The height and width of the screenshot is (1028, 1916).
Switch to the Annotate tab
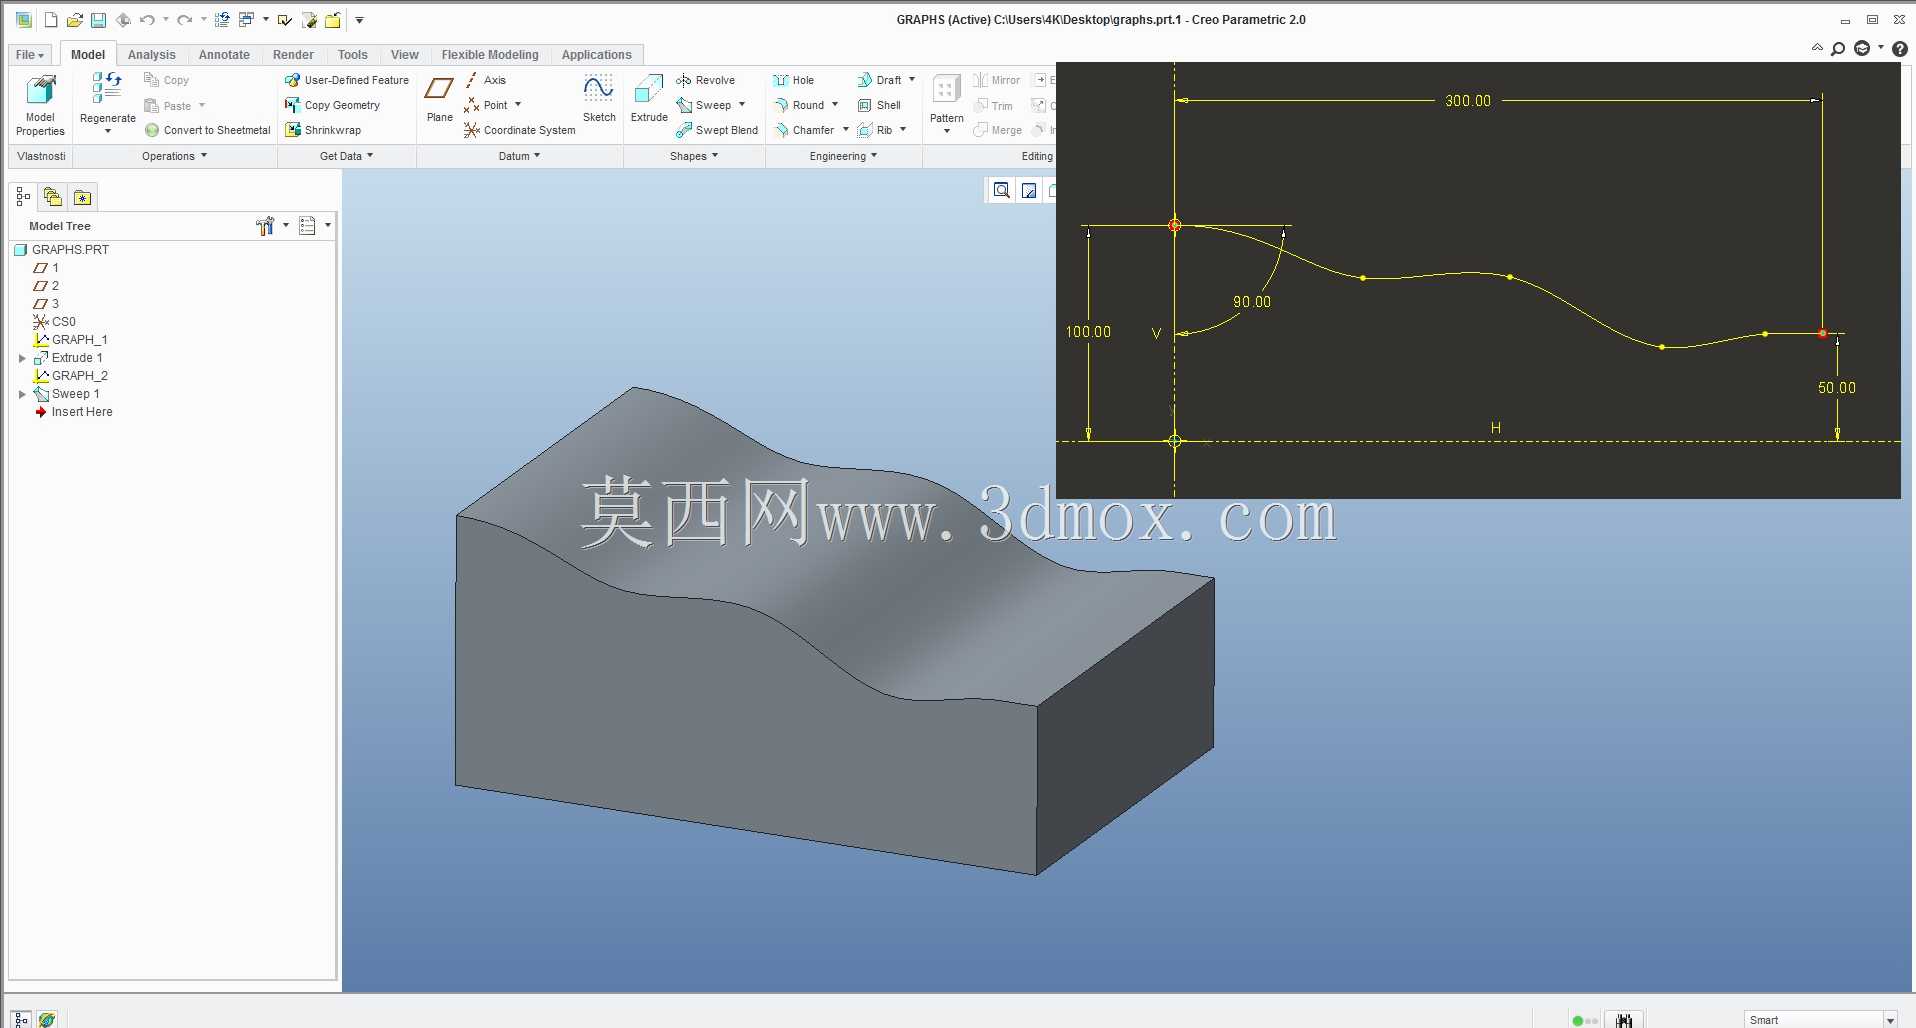click(224, 55)
